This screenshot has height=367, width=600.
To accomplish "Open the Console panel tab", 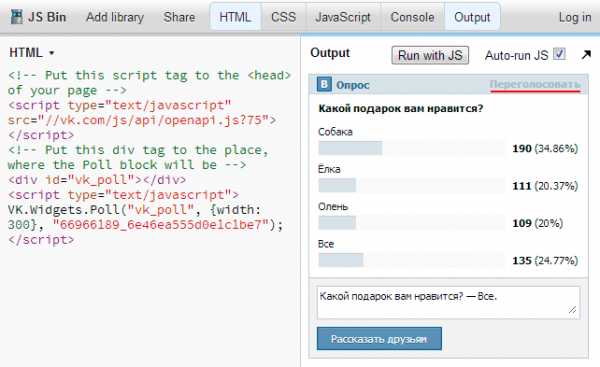I will 412,17.
